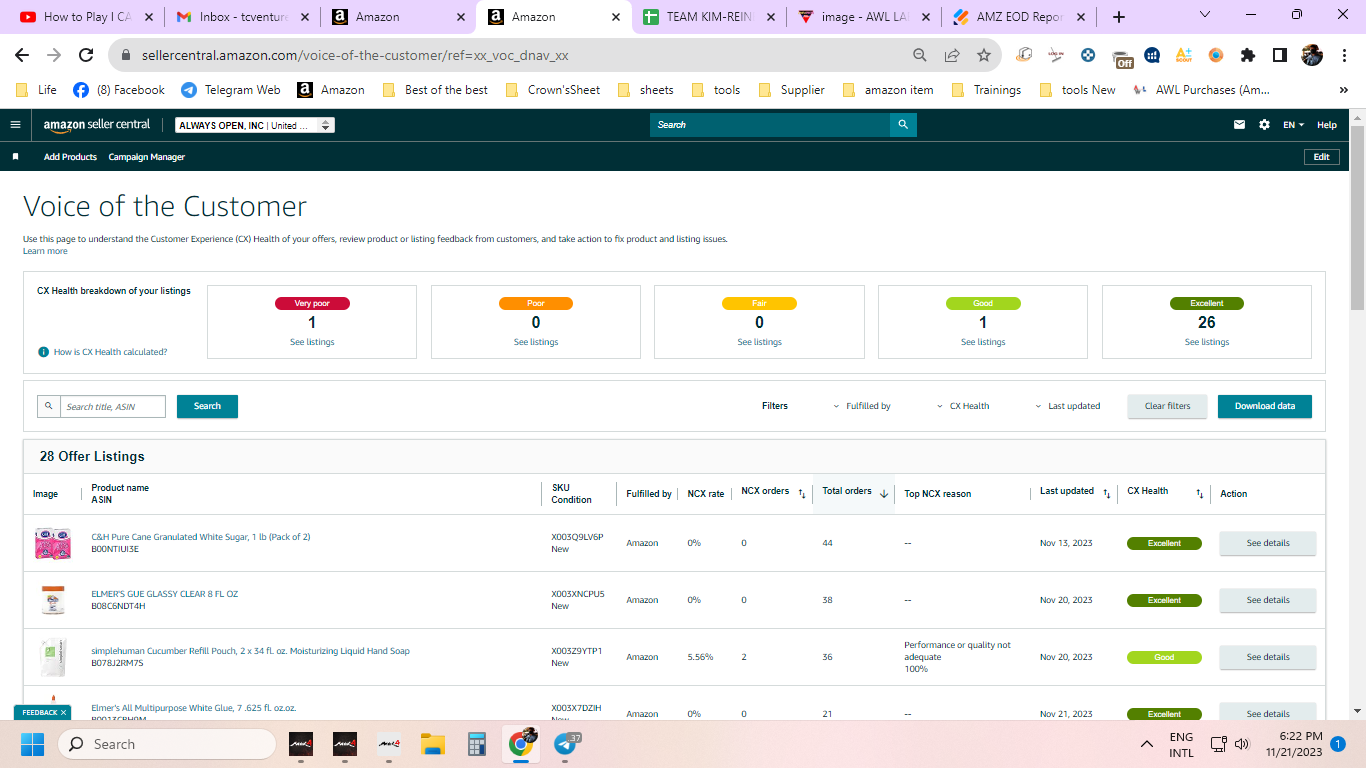Click the Help link in the header

pyautogui.click(x=1327, y=125)
